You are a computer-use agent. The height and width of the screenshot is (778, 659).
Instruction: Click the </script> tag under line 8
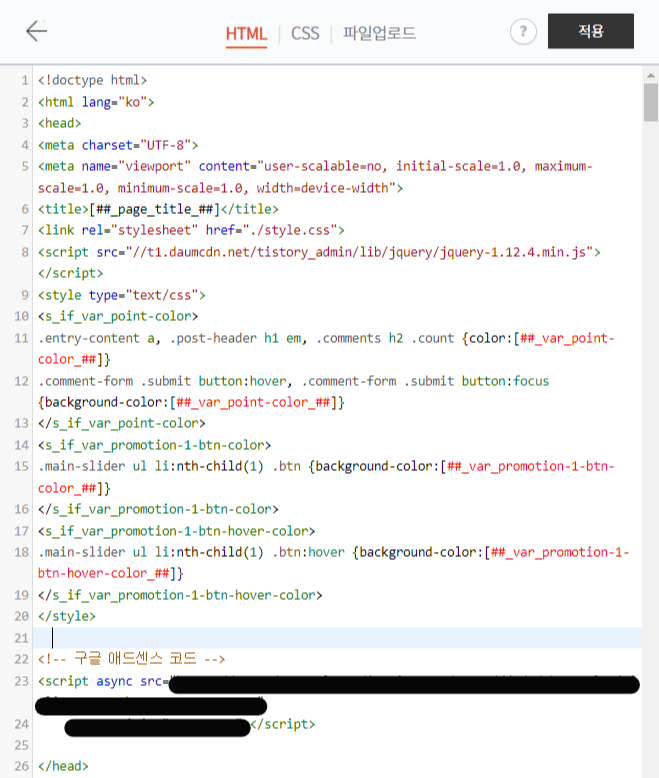coord(70,273)
